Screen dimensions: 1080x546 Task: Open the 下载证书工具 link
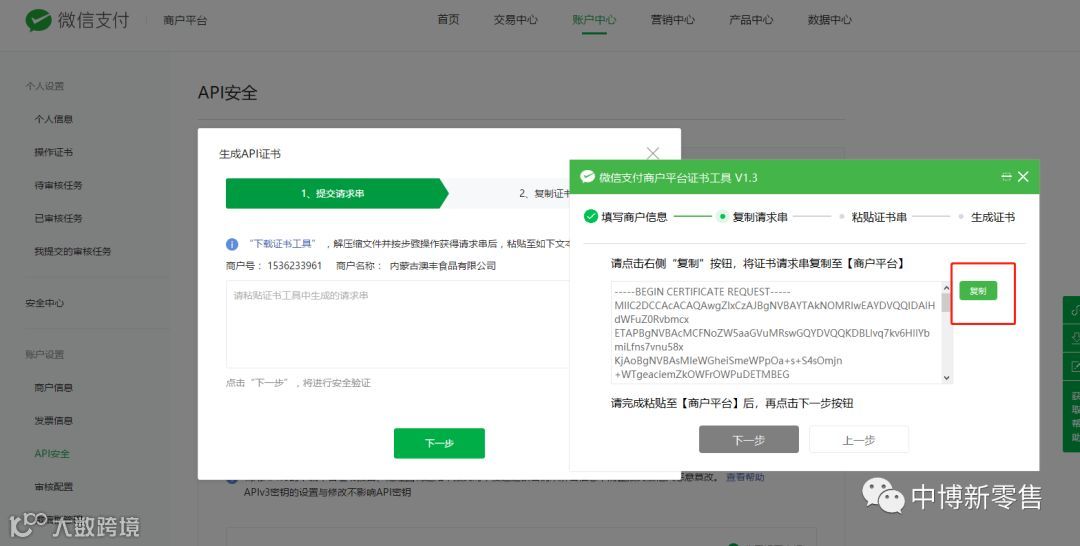click(282, 244)
